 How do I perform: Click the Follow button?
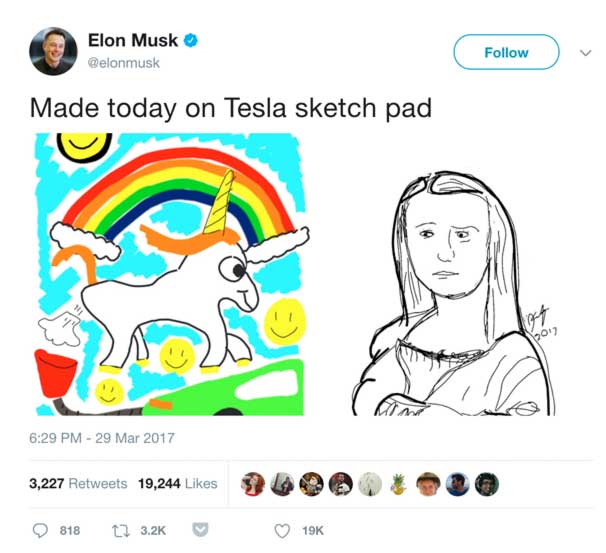506,52
